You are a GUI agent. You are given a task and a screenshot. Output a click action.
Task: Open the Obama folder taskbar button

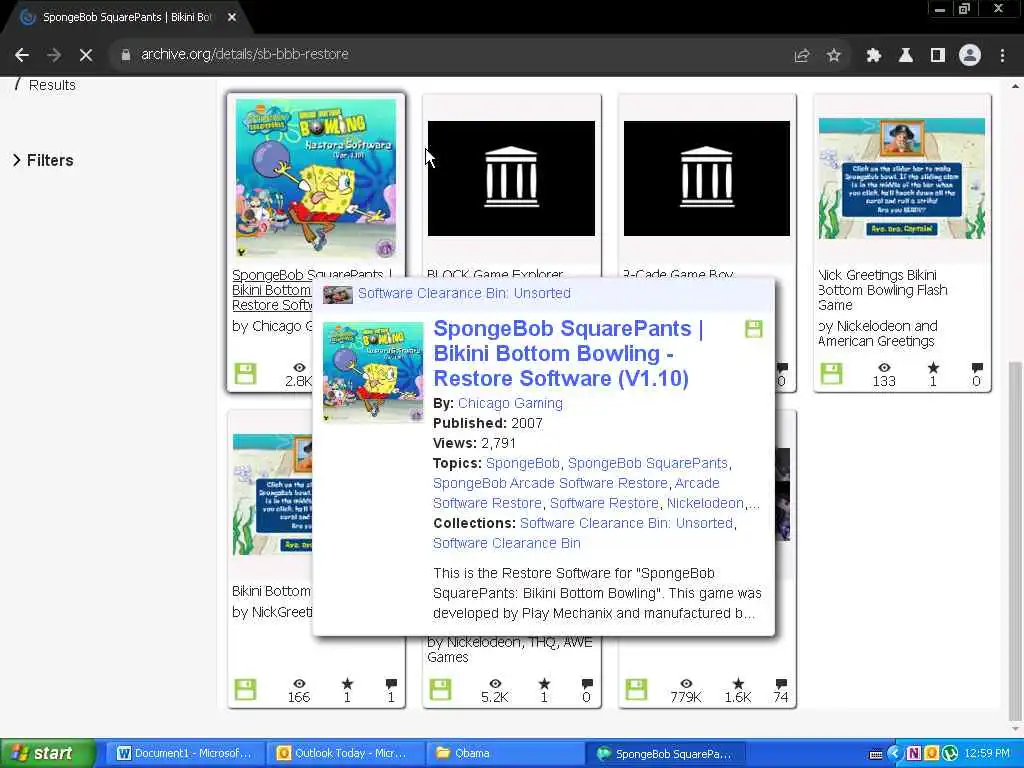tap(505, 754)
